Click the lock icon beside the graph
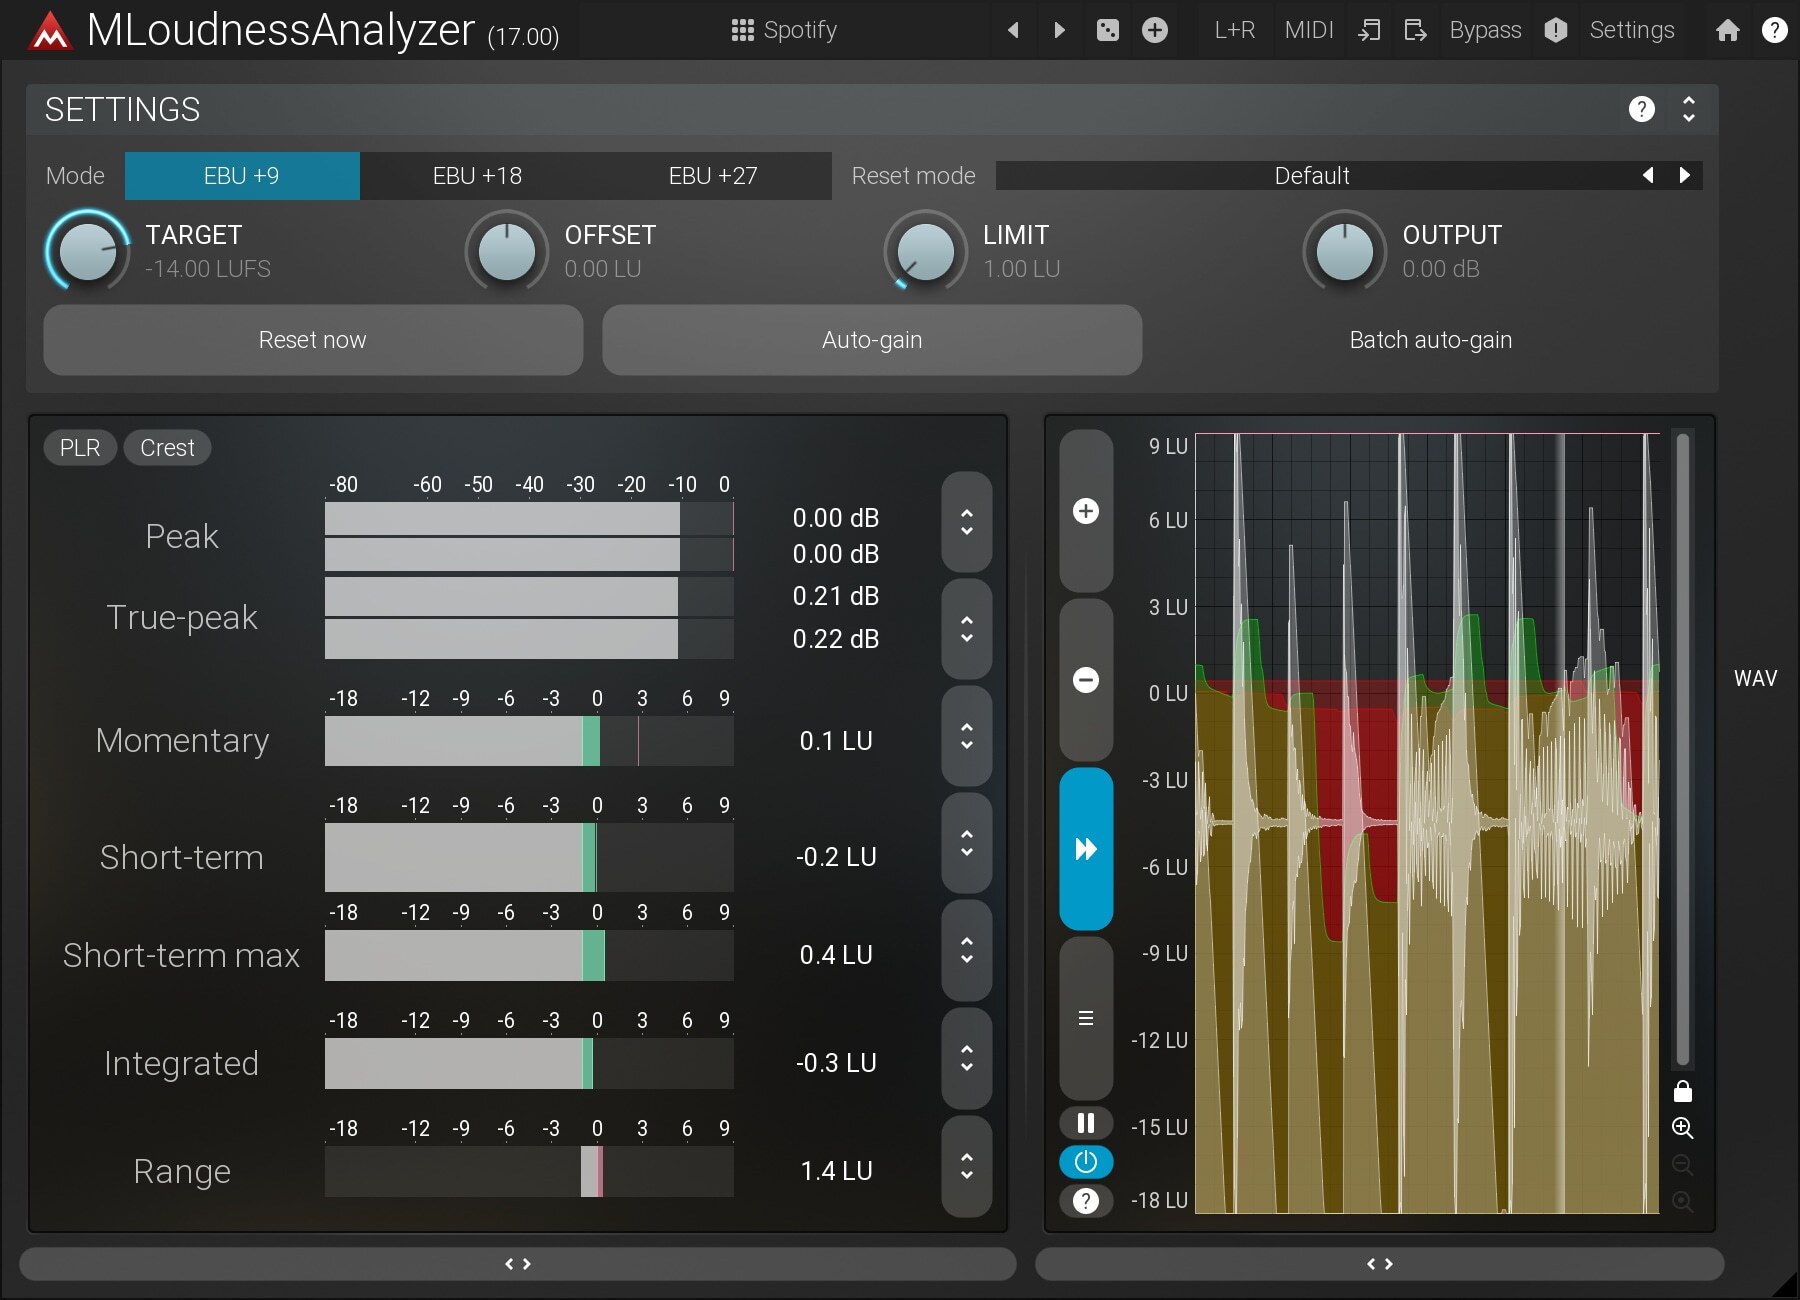This screenshot has height=1300, width=1800. click(x=1683, y=1091)
